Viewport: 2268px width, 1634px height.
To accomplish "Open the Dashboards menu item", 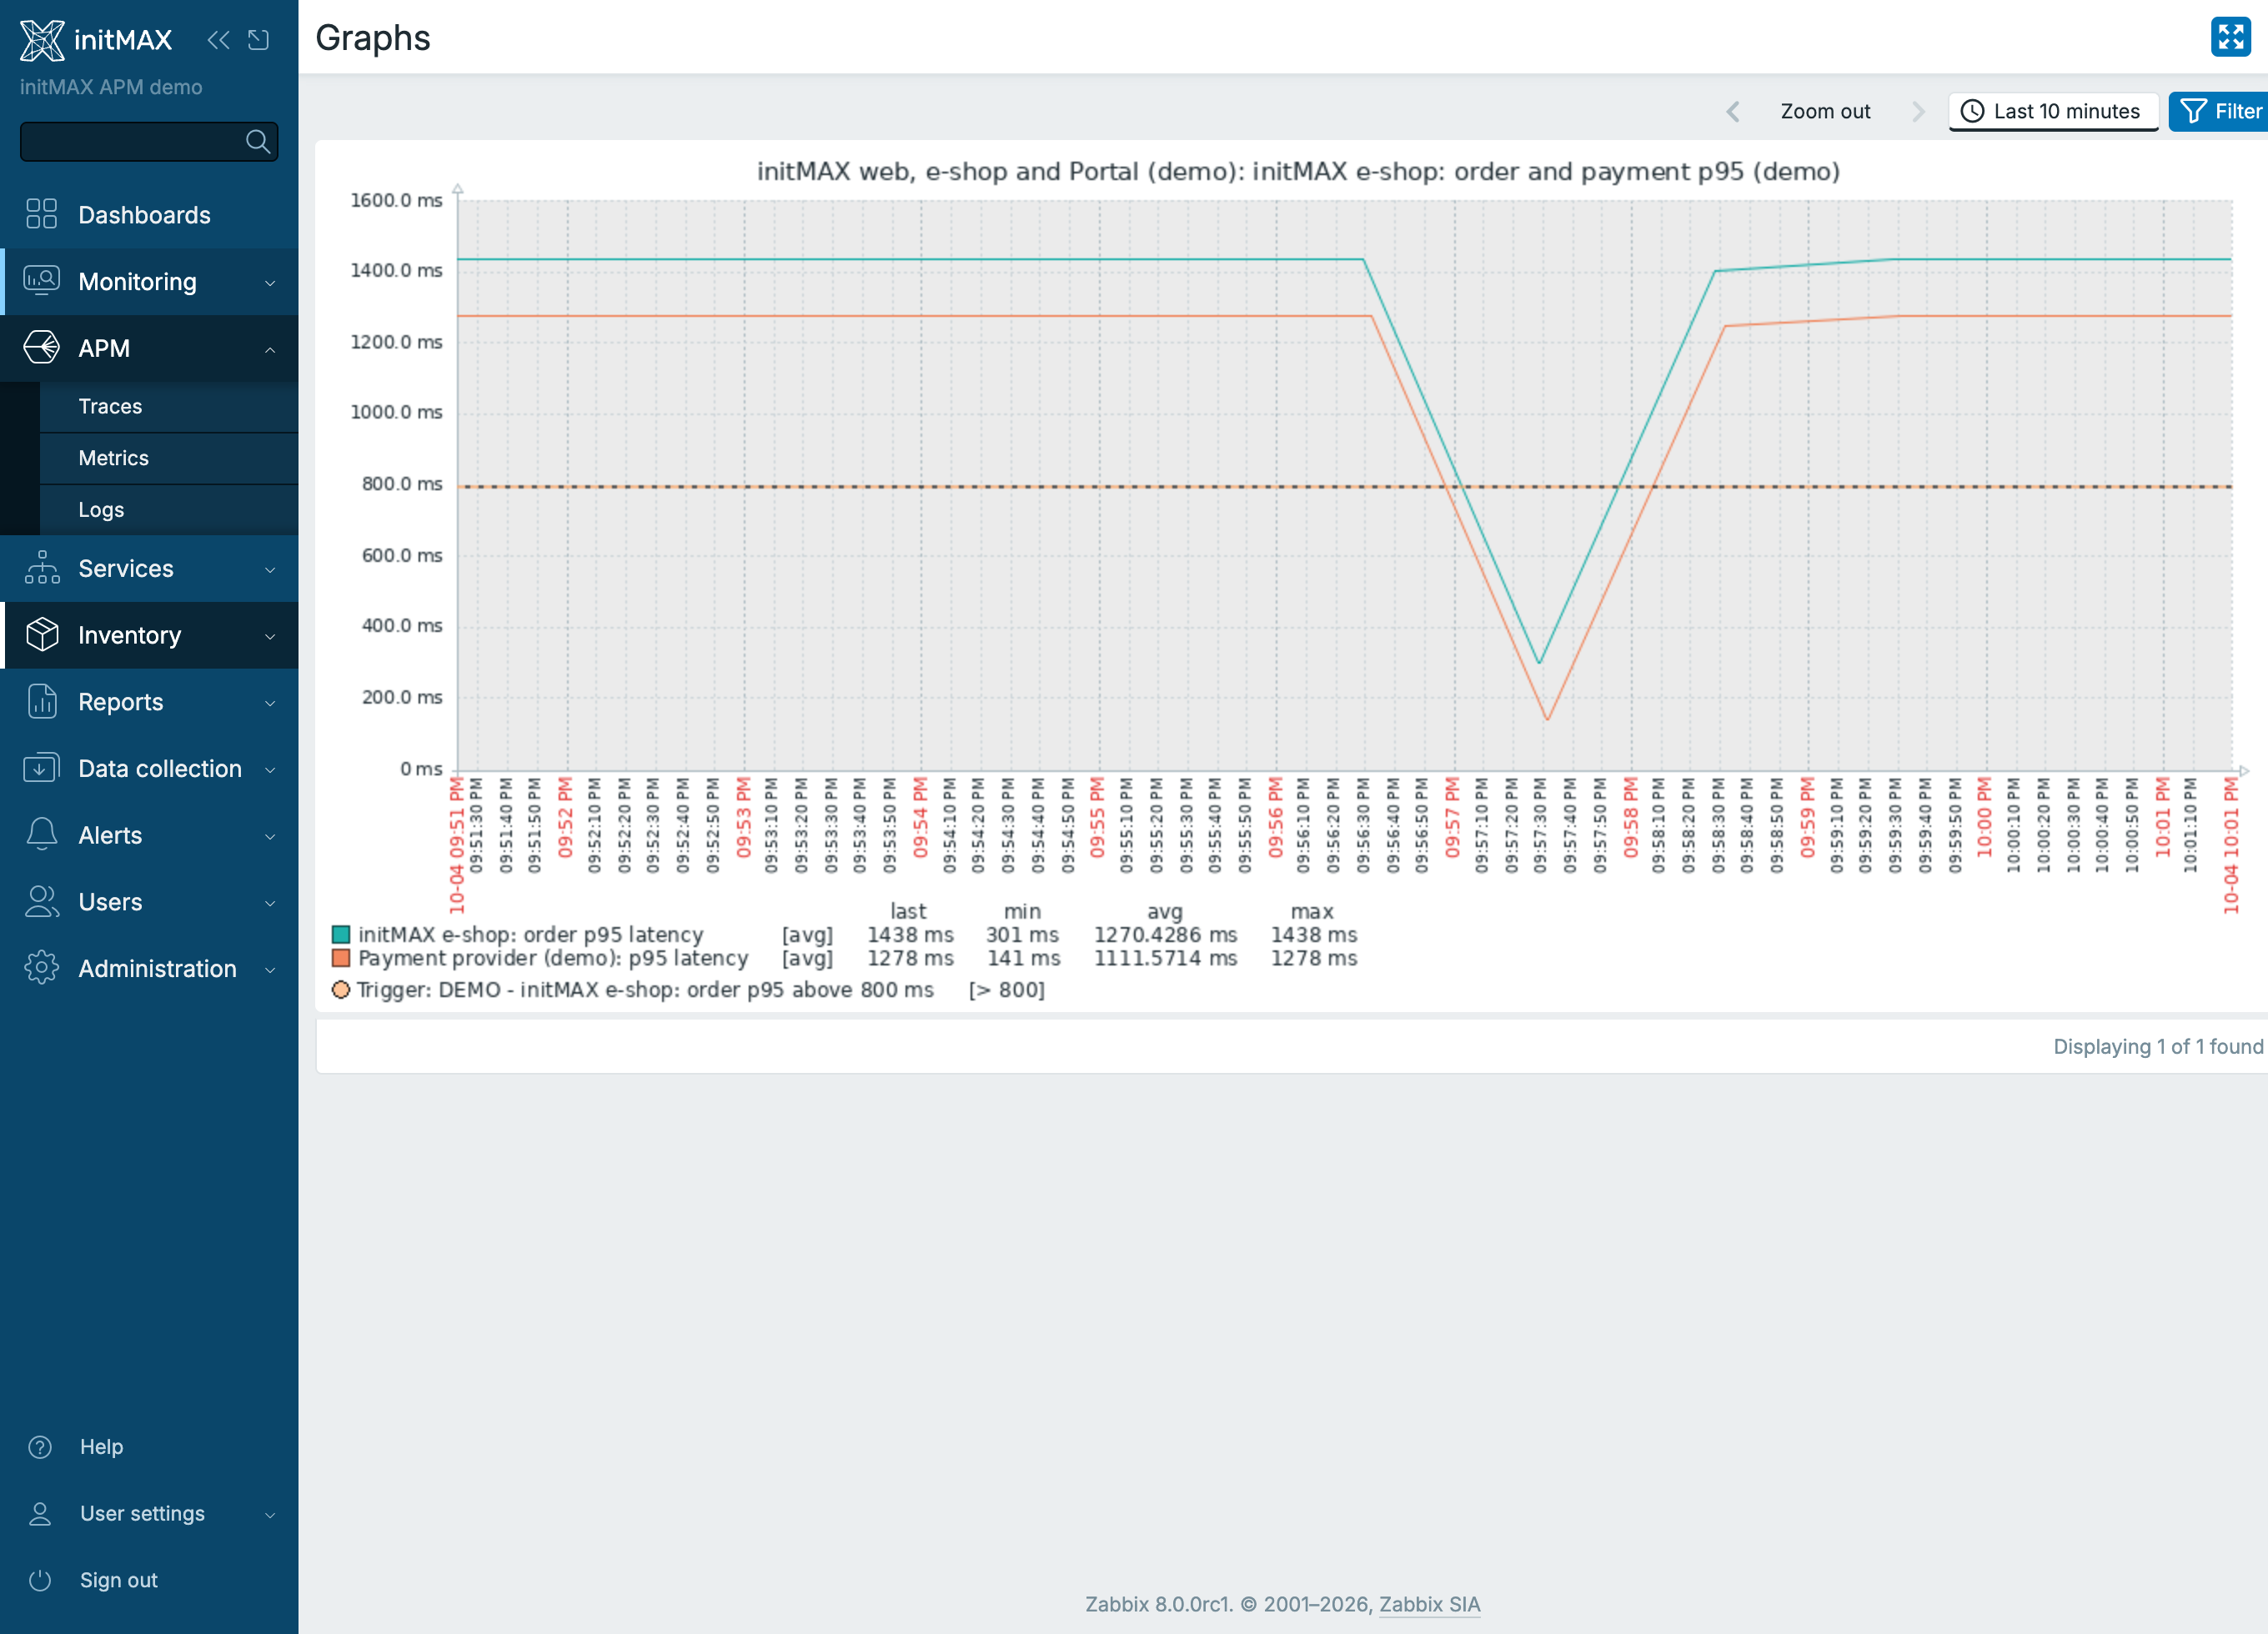I will click(x=149, y=214).
